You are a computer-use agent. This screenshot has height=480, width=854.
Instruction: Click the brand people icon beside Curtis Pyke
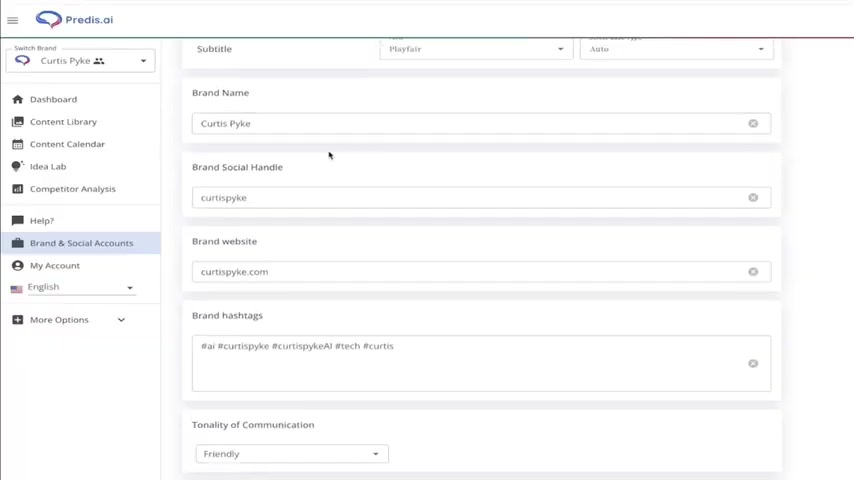point(99,61)
